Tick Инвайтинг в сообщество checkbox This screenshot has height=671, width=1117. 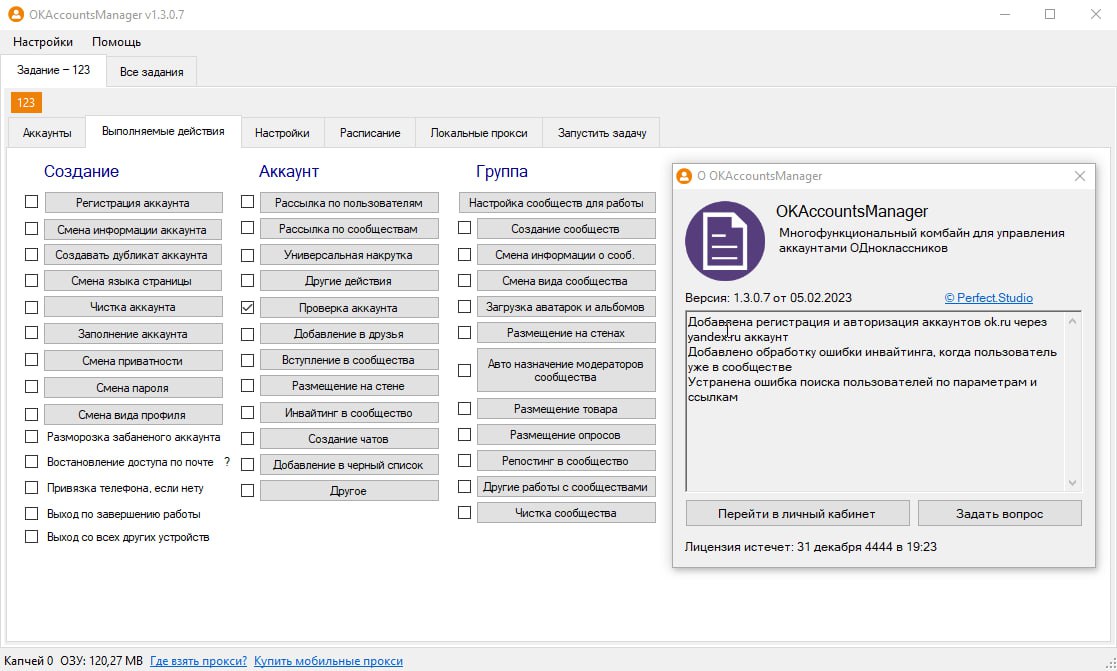[x=247, y=412]
